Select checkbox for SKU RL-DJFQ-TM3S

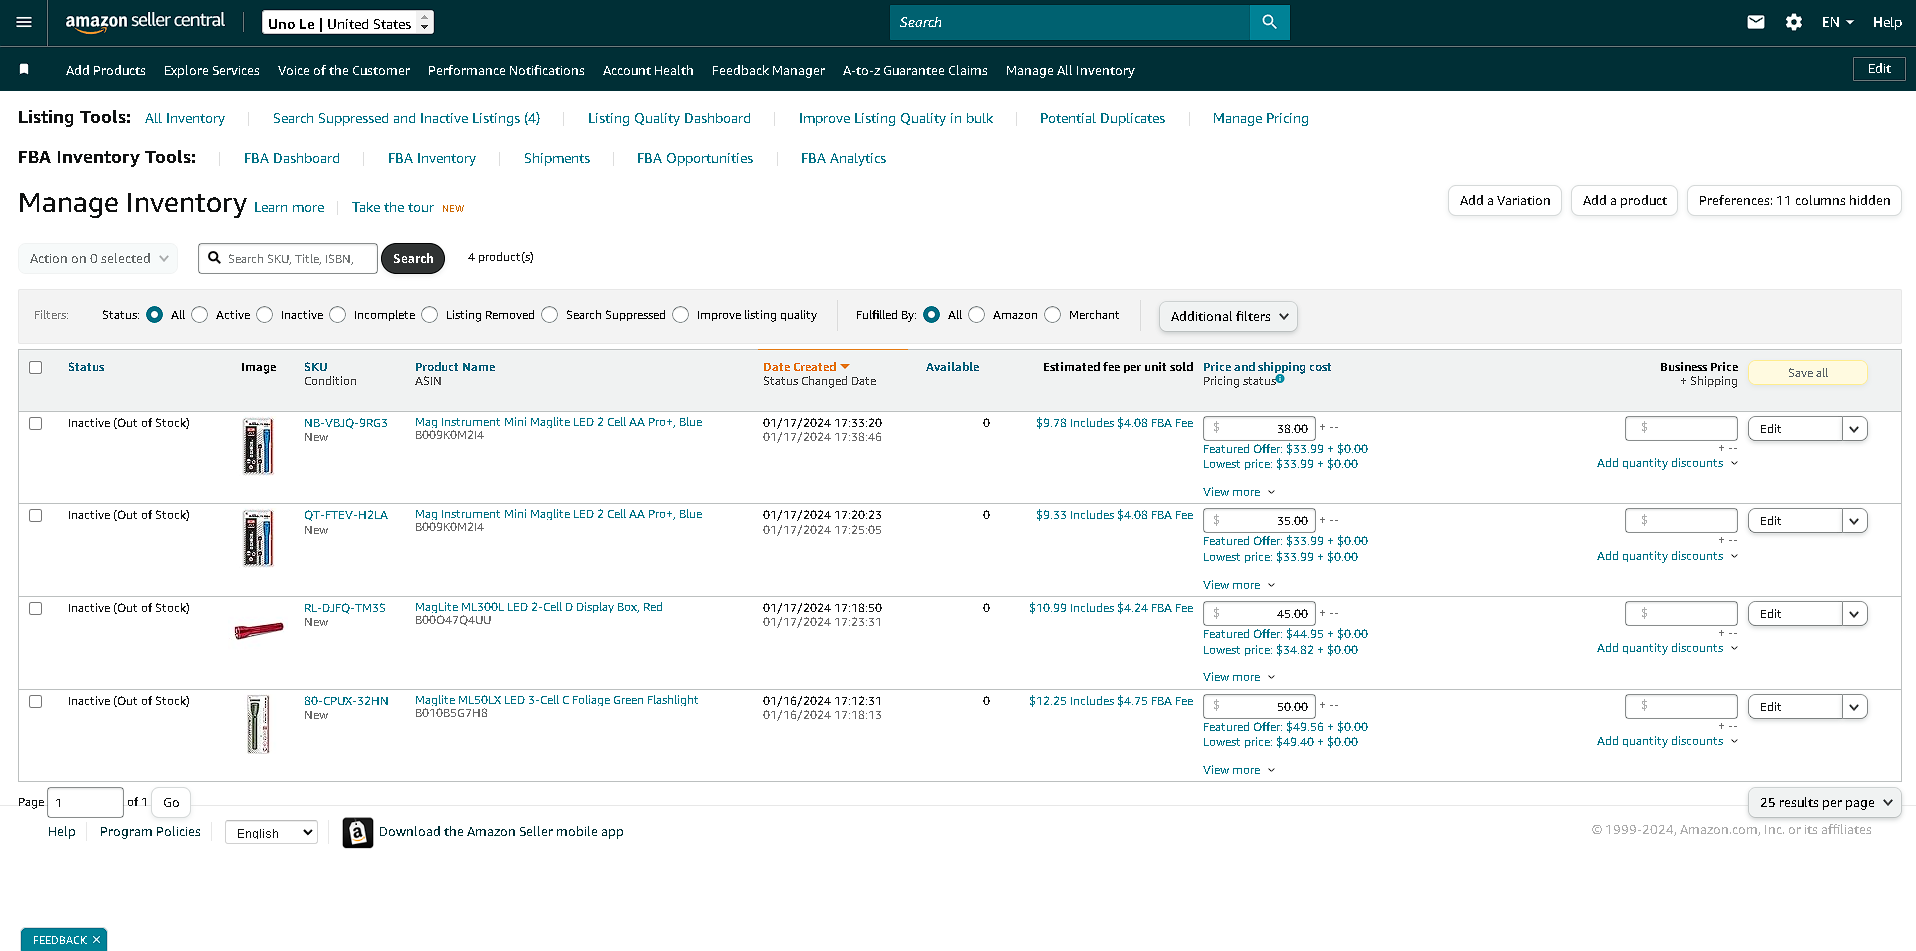click(36, 608)
